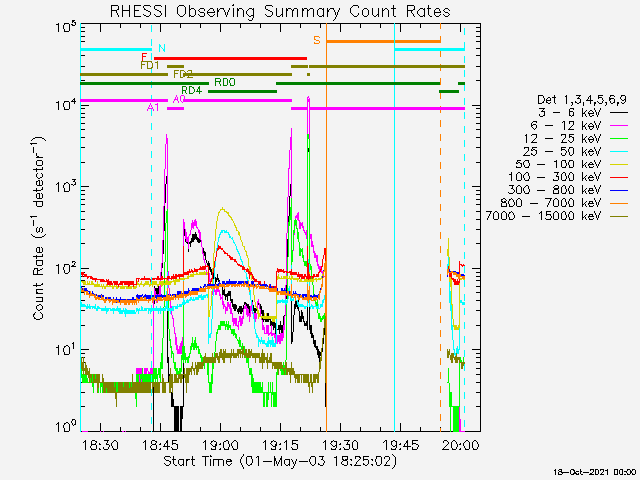Viewport: 640px width, 480px height.
Task: Click the yellow 50-100 keV peak at 19:00
Action: coord(222,209)
